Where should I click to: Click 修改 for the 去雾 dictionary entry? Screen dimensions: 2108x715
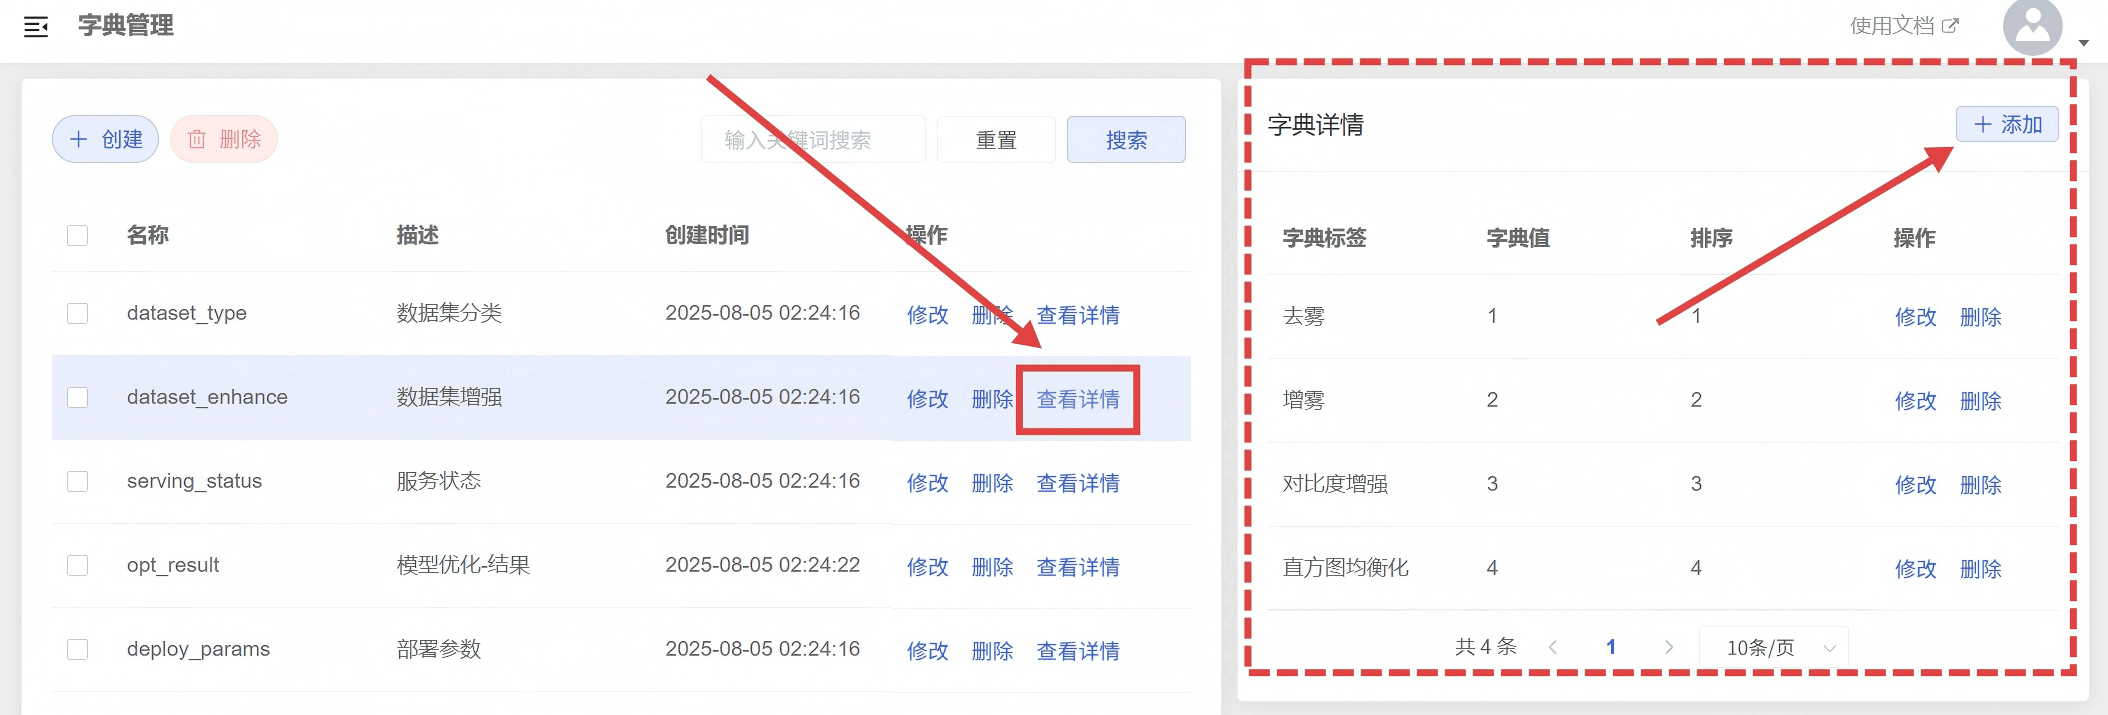point(1915,317)
